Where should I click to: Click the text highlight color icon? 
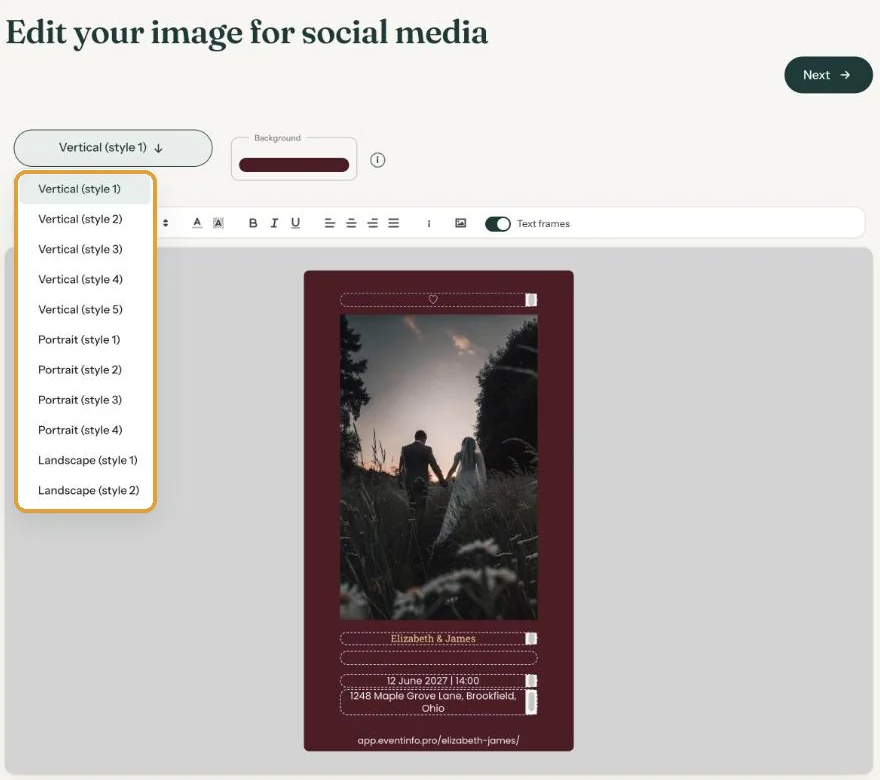click(218, 223)
